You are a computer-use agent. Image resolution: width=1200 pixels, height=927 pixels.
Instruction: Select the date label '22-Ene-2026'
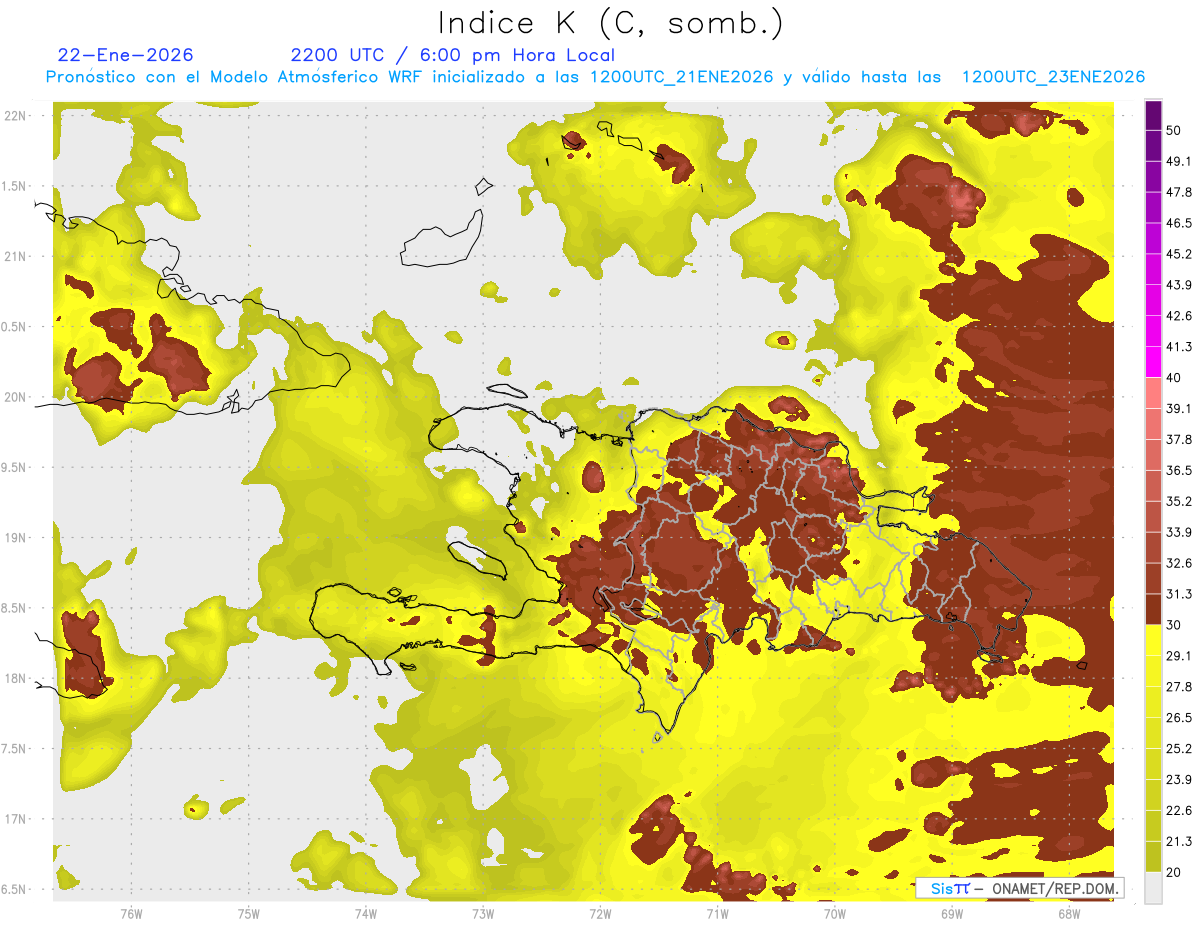pos(126,55)
